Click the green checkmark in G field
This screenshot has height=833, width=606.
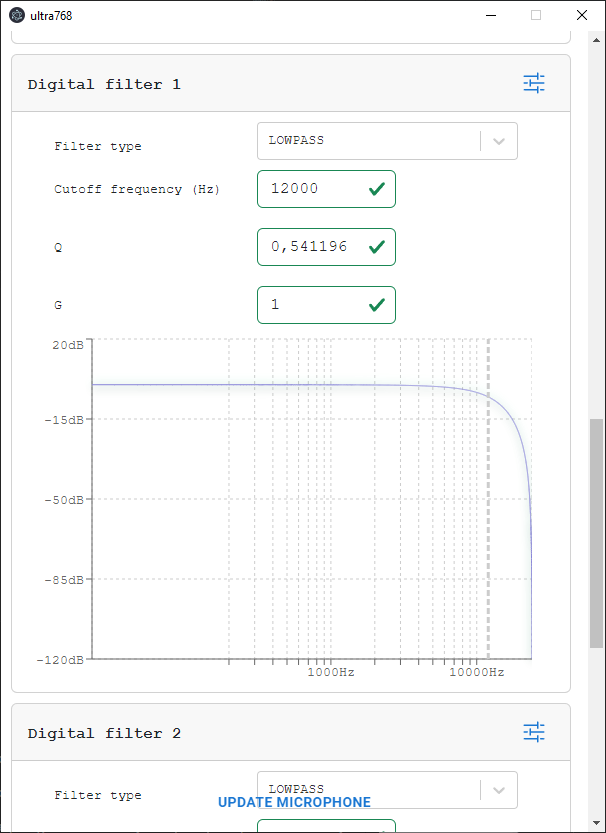pyautogui.click(x=377, y=304)
